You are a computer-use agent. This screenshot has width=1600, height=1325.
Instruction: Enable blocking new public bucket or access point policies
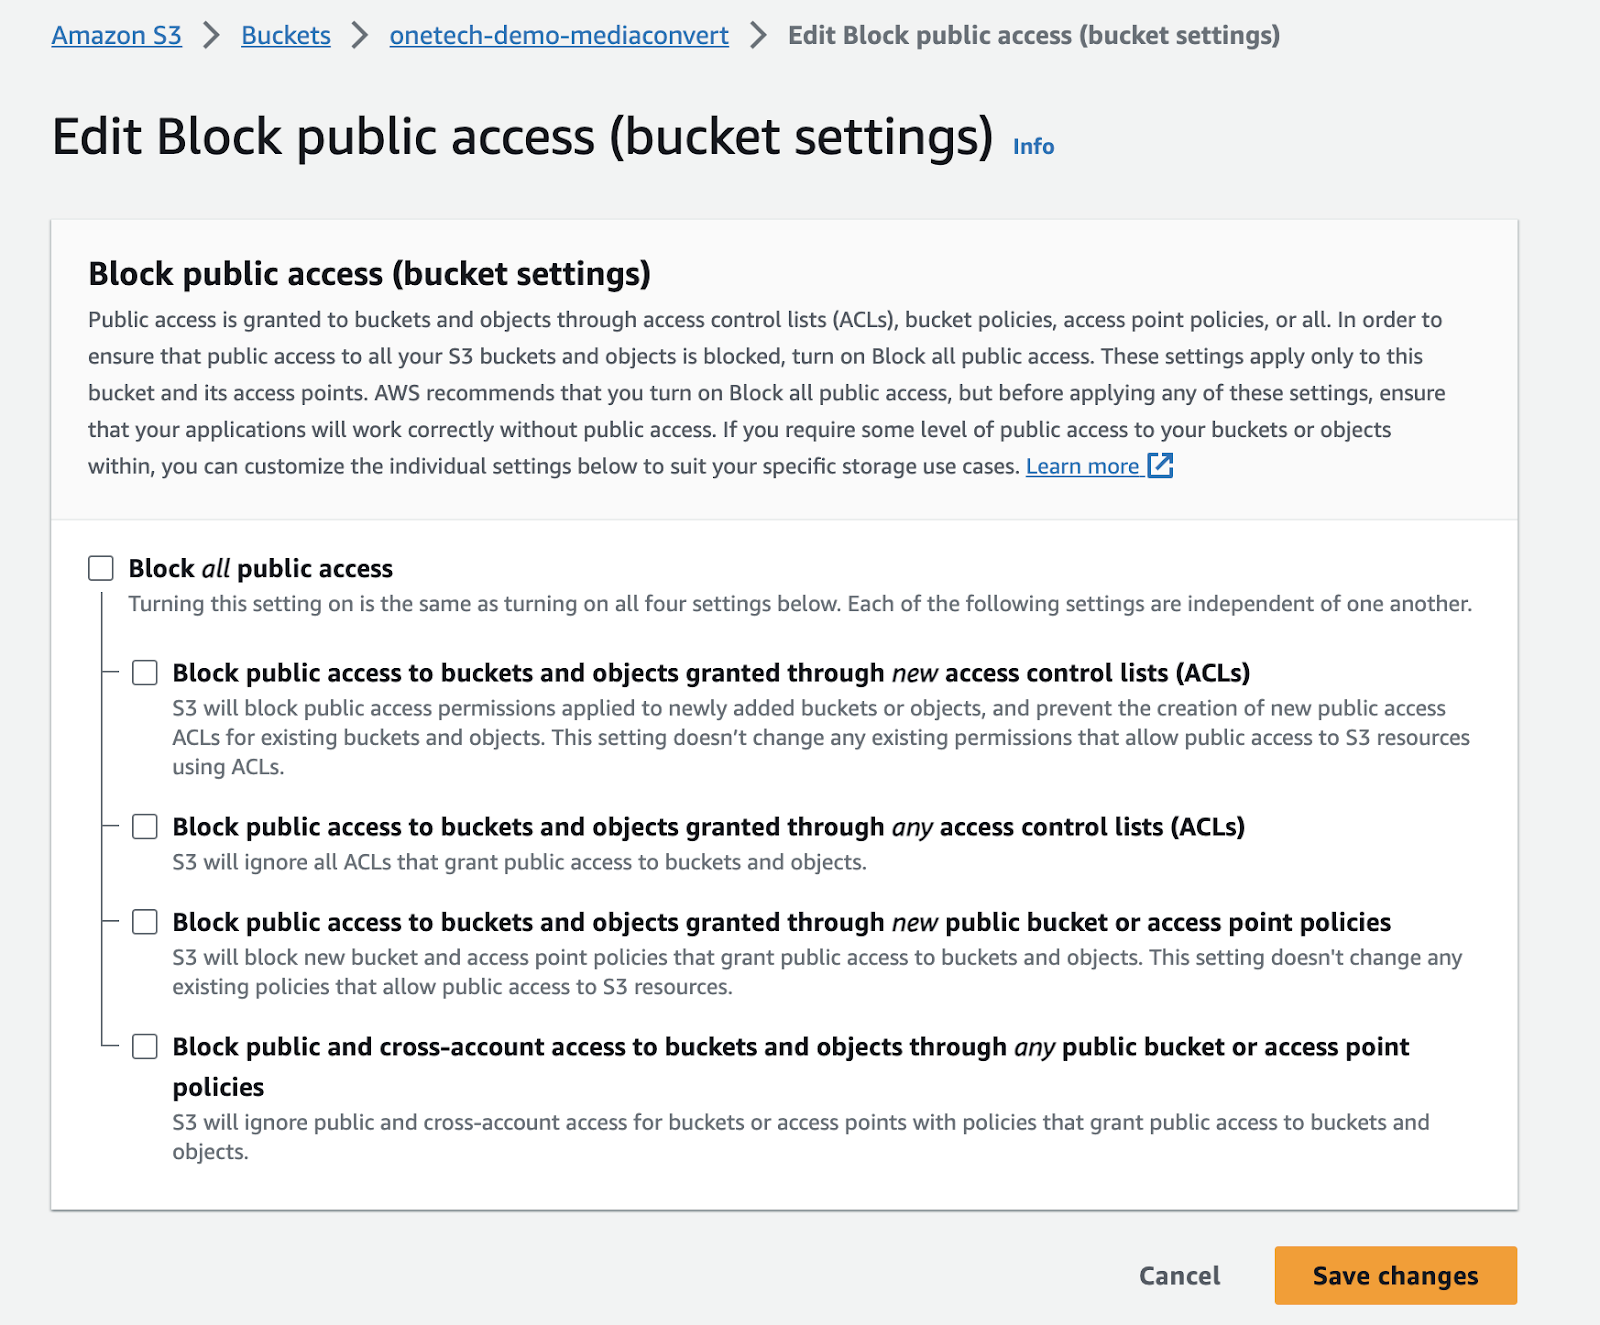pos(144,922)
